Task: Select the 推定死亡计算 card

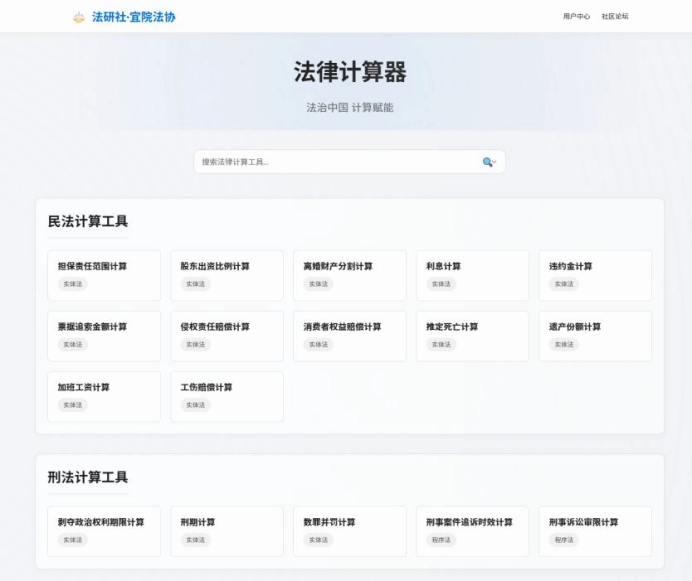Action: [472, 336]
